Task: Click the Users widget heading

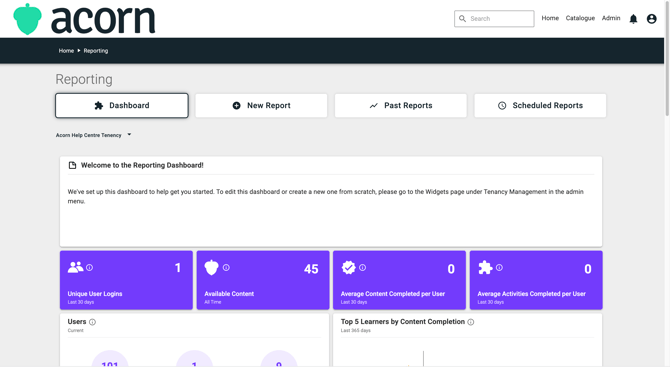Action: click(77, 322)
